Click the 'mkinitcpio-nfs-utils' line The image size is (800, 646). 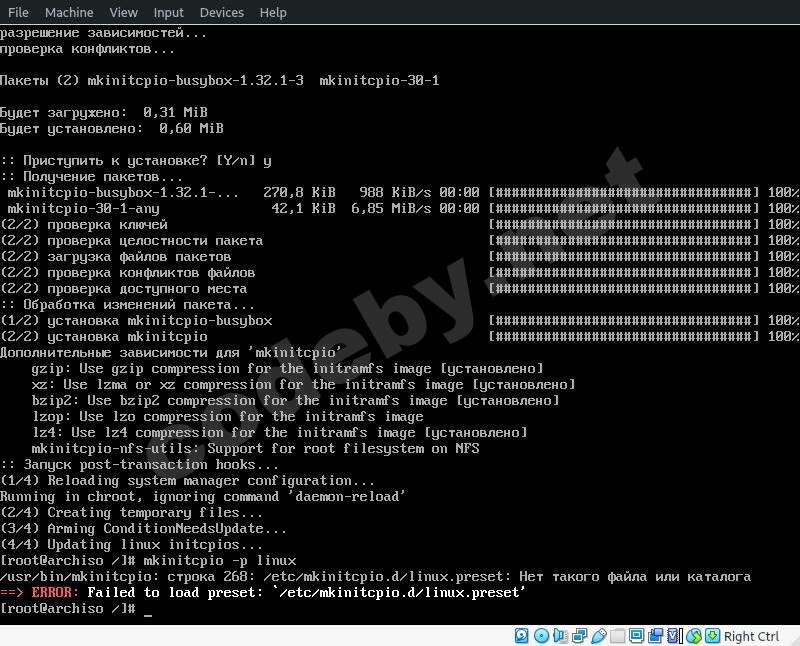[255, 449]
